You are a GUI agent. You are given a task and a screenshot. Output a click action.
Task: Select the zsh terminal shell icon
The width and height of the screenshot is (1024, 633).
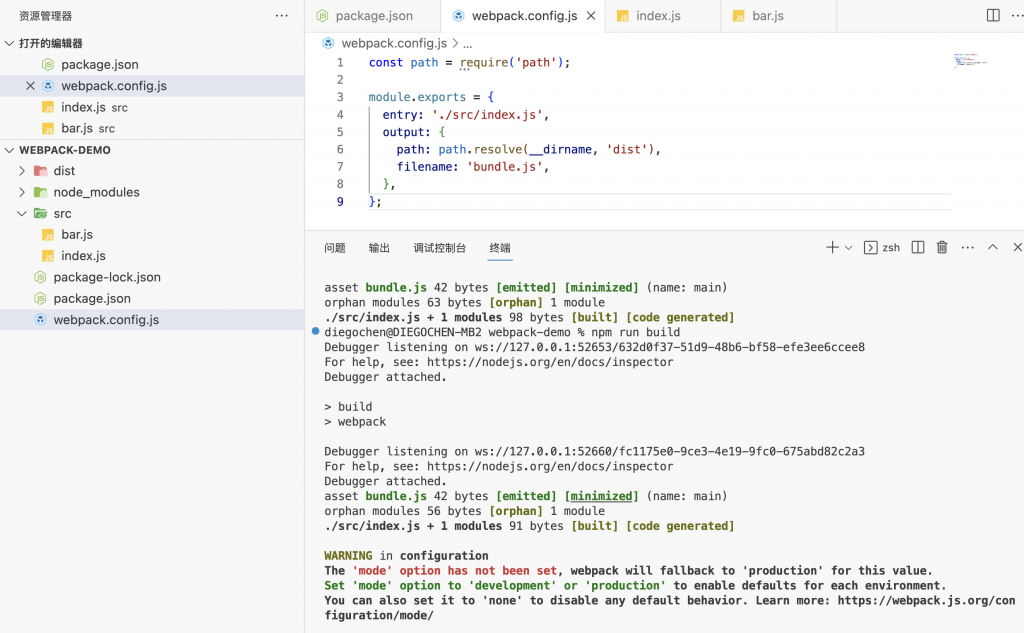click(871, 248)
